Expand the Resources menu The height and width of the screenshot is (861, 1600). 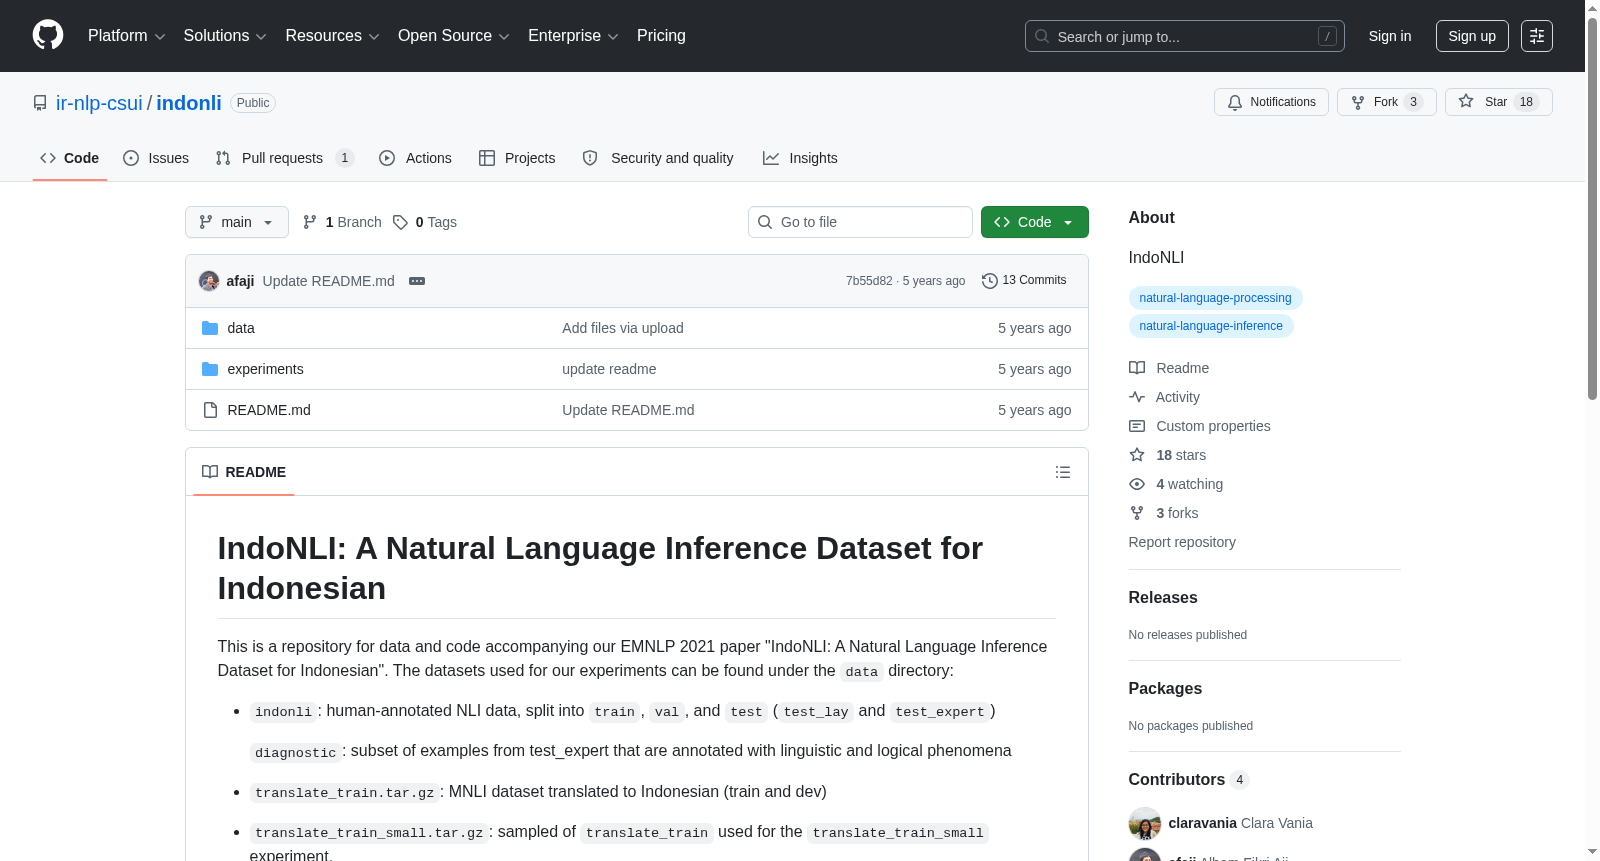[x=332, y=36]
